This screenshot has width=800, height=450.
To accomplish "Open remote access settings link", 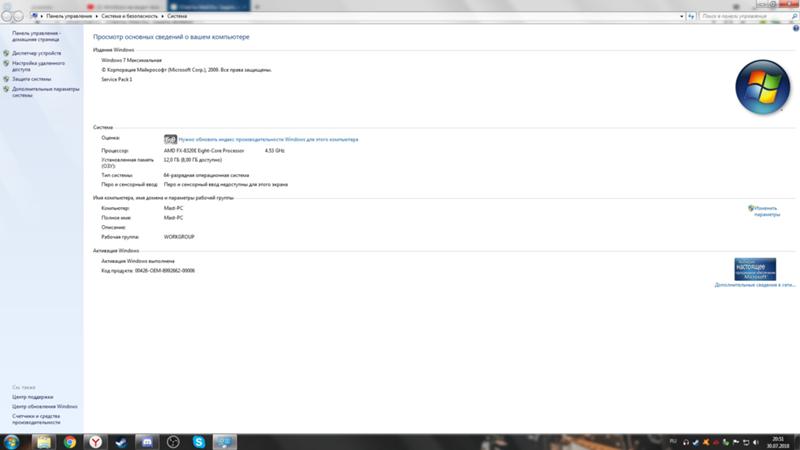I will click(x=38, y=66).
